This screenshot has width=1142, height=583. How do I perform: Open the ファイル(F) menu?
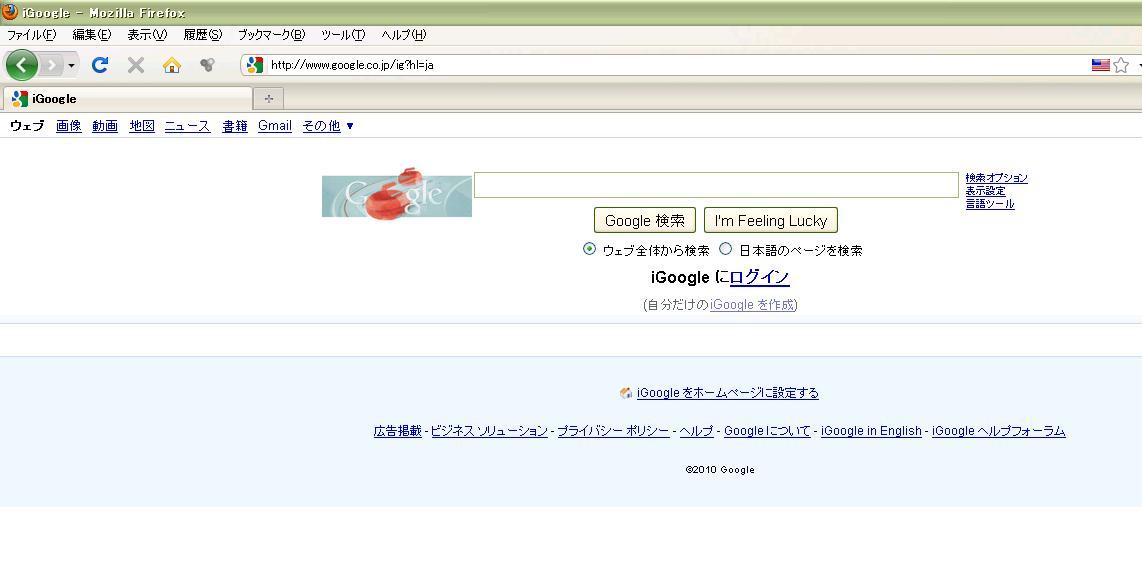(x=31, y=34)
